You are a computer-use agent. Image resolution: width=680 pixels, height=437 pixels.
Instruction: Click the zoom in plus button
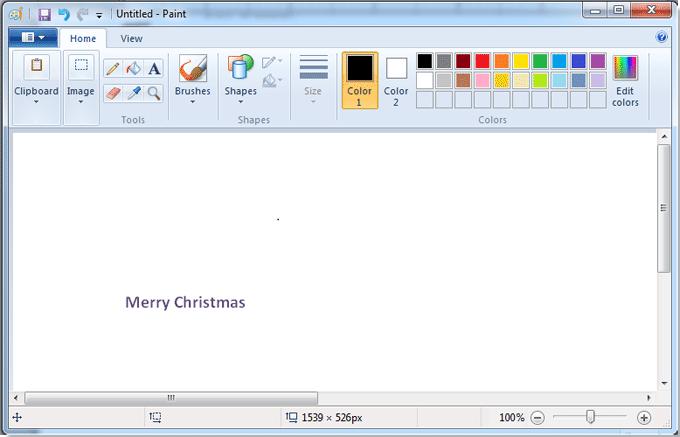[x=644, y=417]
